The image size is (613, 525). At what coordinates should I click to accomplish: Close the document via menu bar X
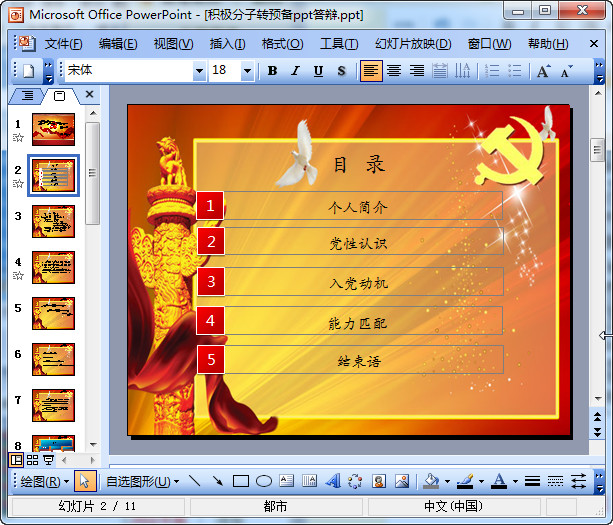[593, 44]
